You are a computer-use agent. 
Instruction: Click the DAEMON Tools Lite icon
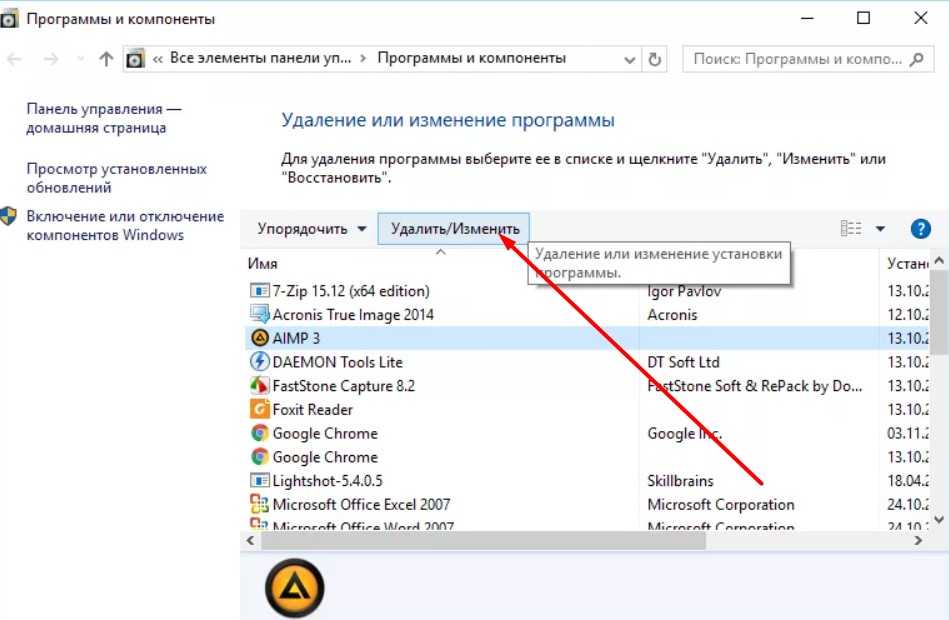(x=259, y=361)
